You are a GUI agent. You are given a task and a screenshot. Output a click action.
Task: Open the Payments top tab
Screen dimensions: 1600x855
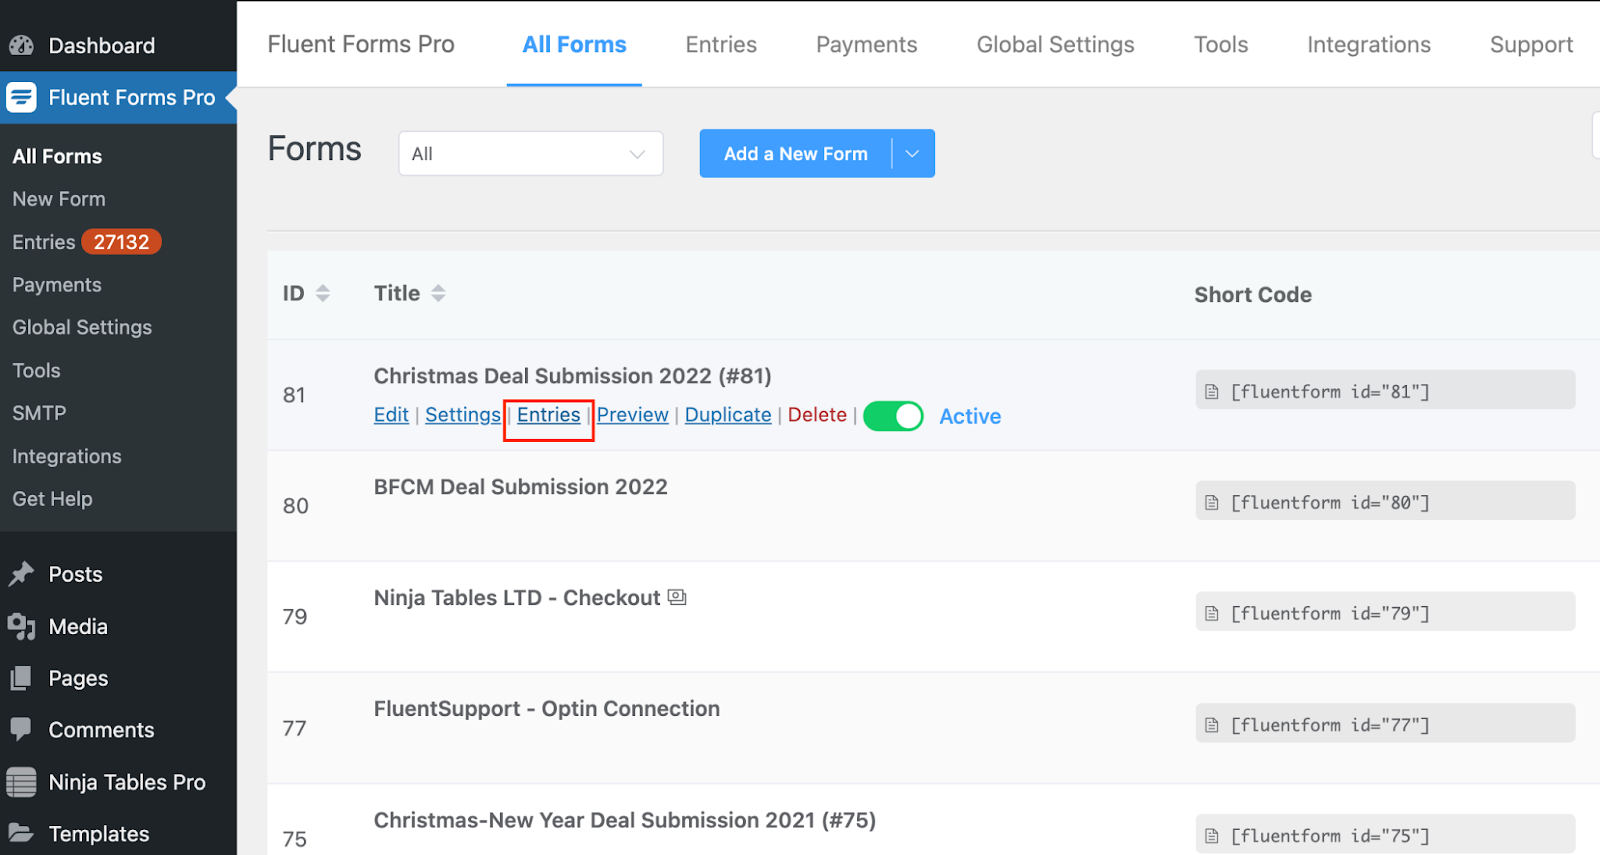click(x=867, y=45)
